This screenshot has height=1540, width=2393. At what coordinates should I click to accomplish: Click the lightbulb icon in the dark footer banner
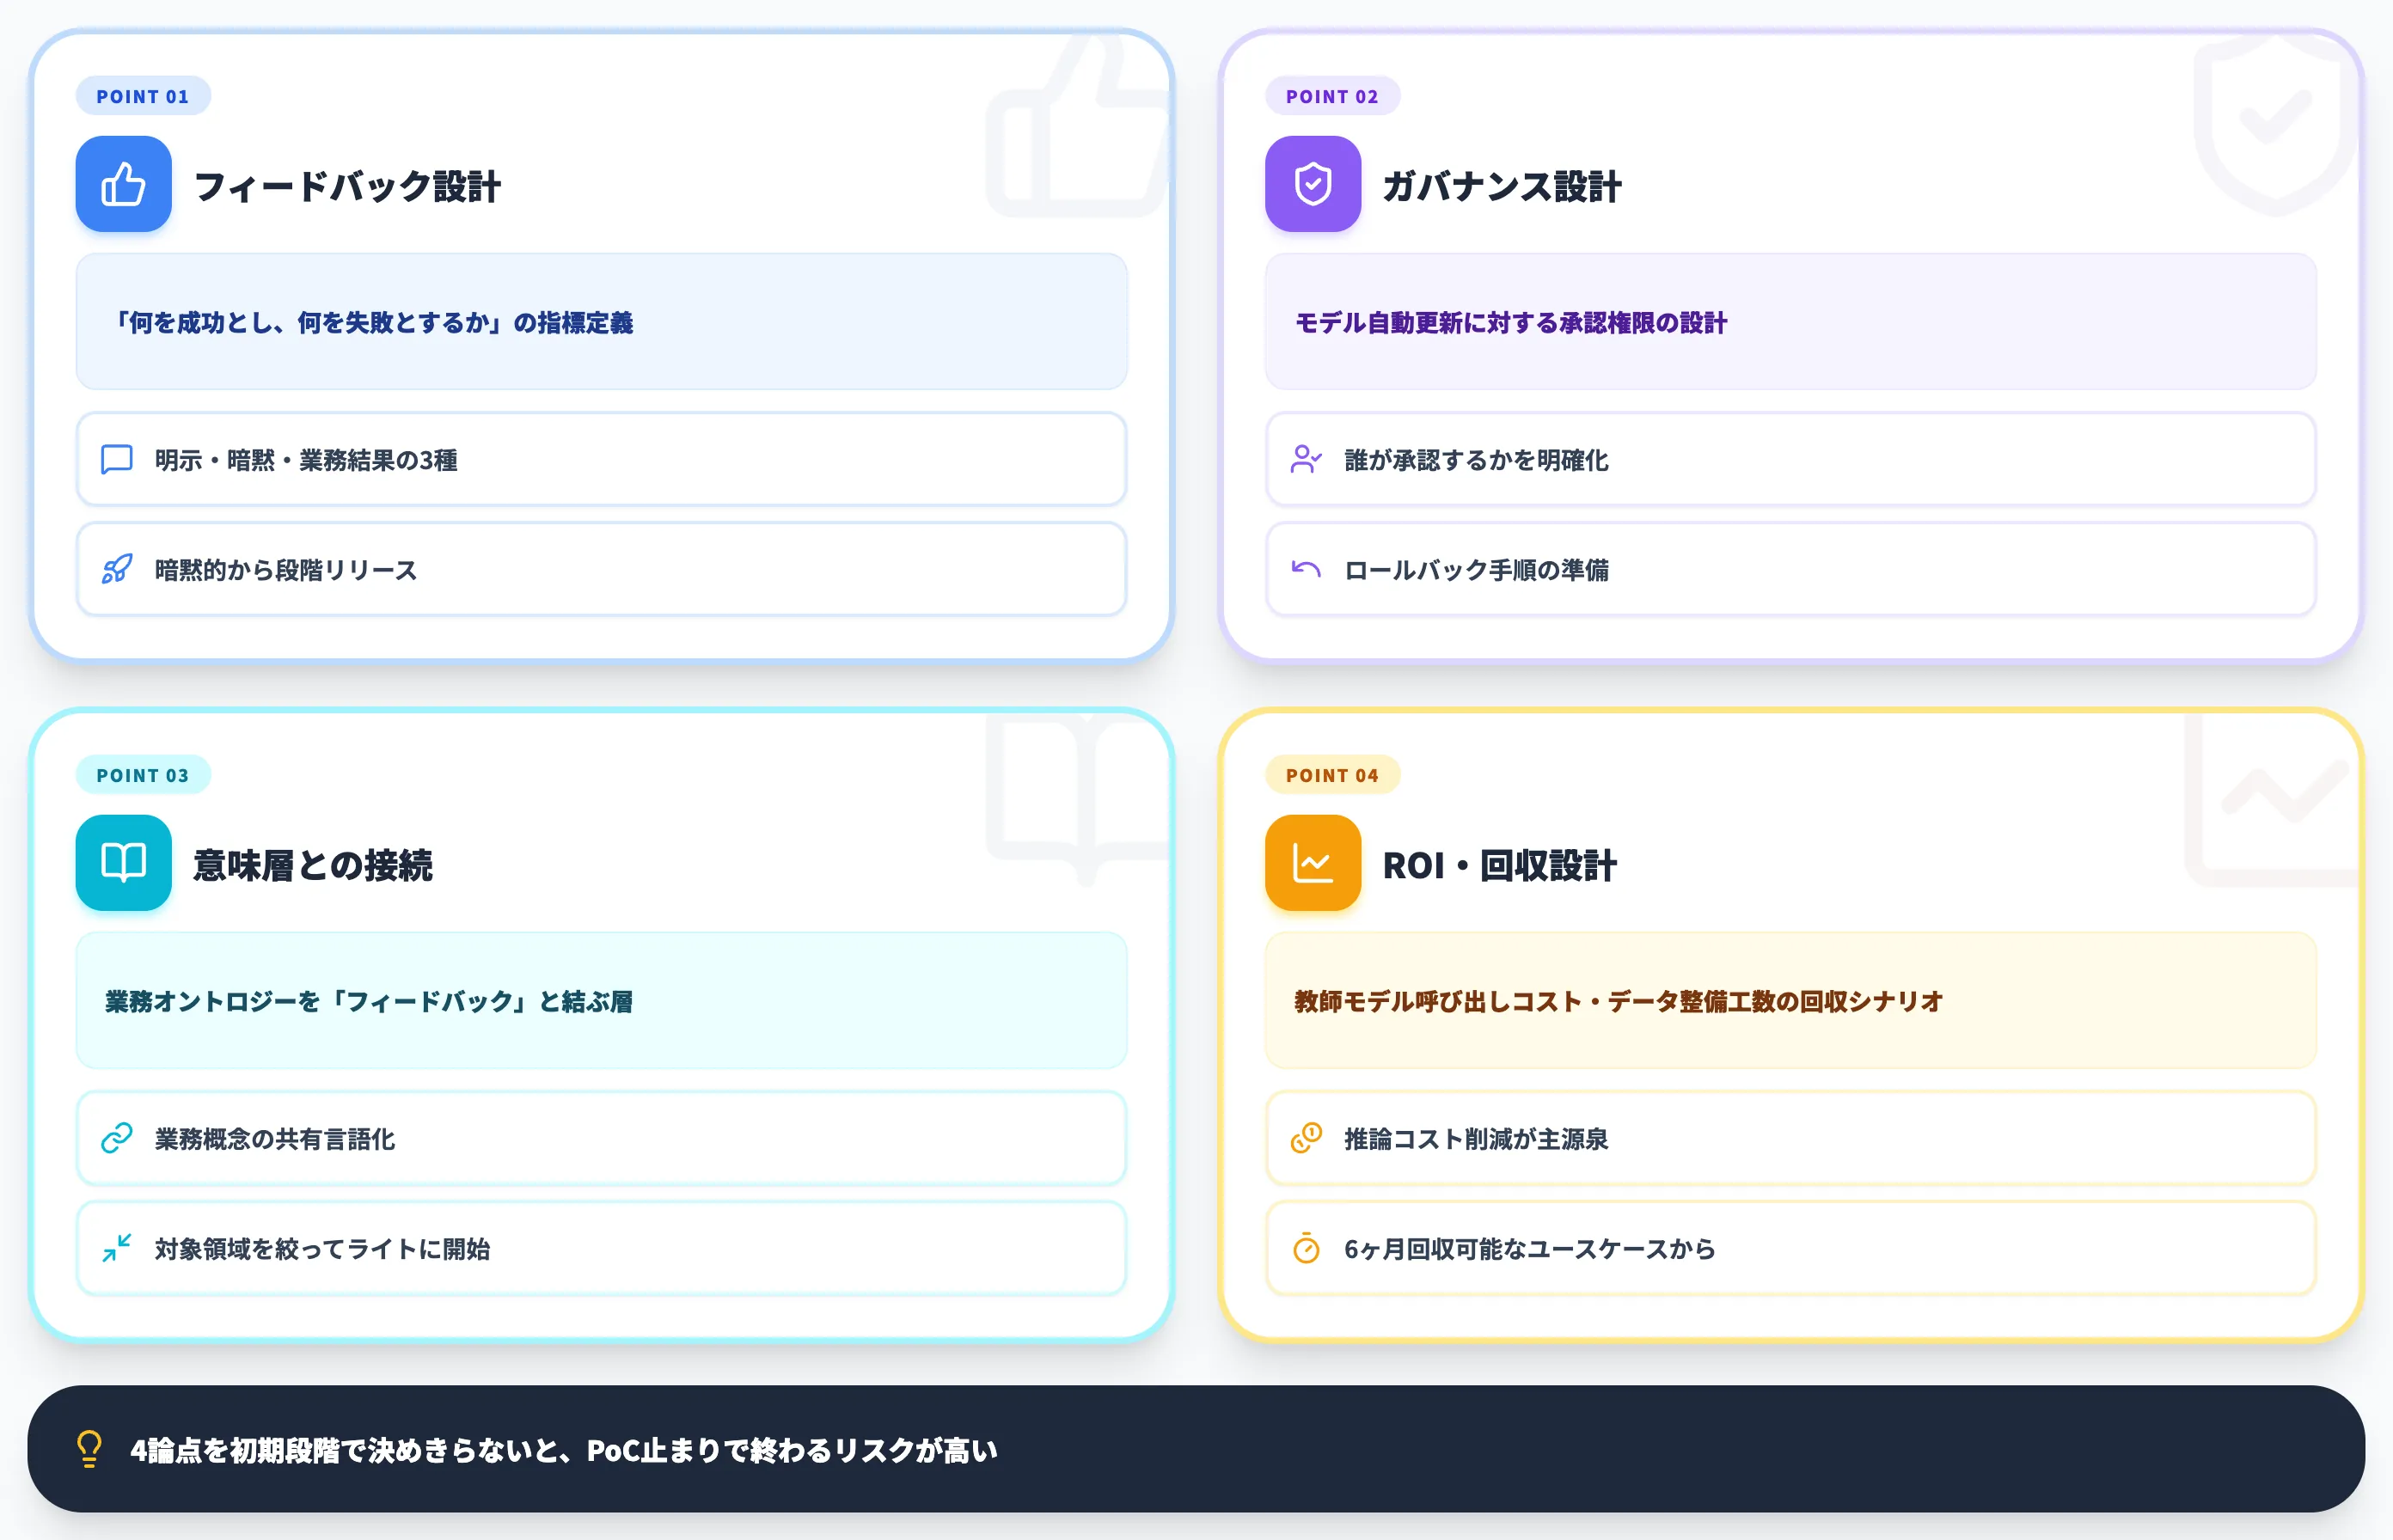pos(89,1449)
